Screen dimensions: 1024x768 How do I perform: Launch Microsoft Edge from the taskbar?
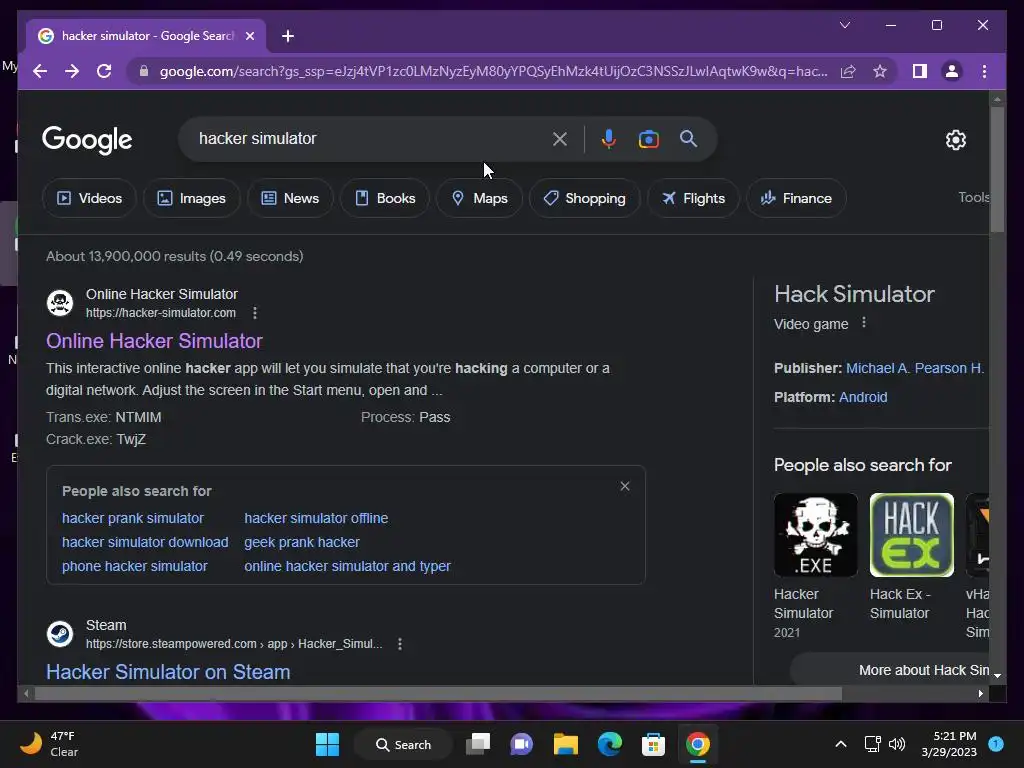click(609, 744)
